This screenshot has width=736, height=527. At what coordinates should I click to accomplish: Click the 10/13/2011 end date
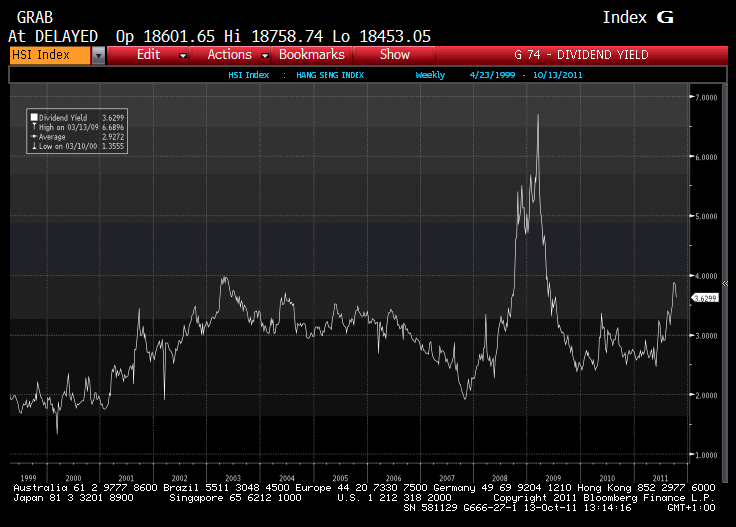point(557,75)
